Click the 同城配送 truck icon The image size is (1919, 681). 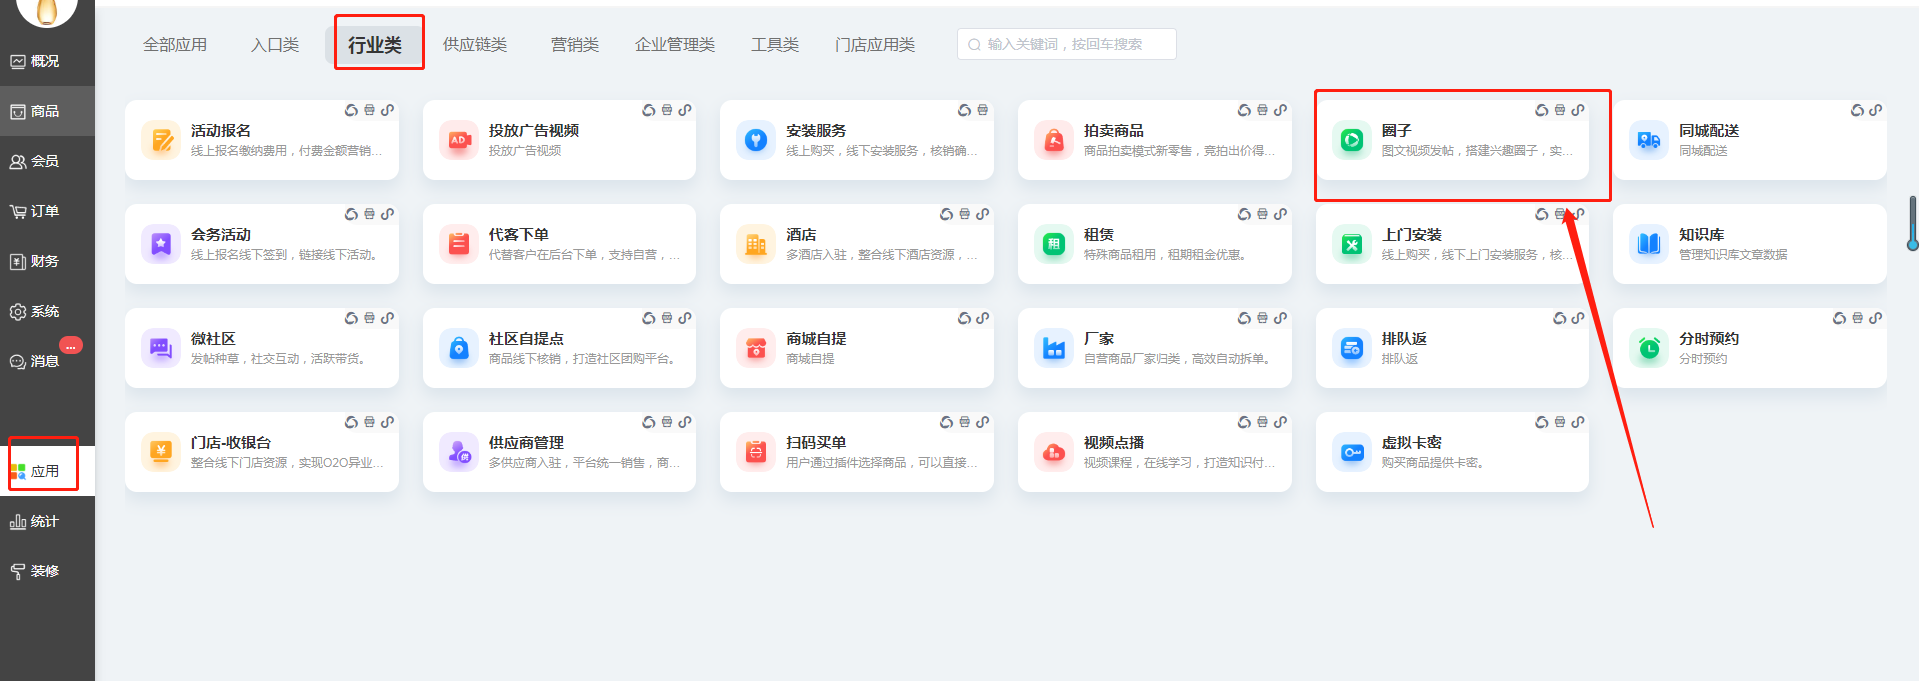click(1649, 140)
